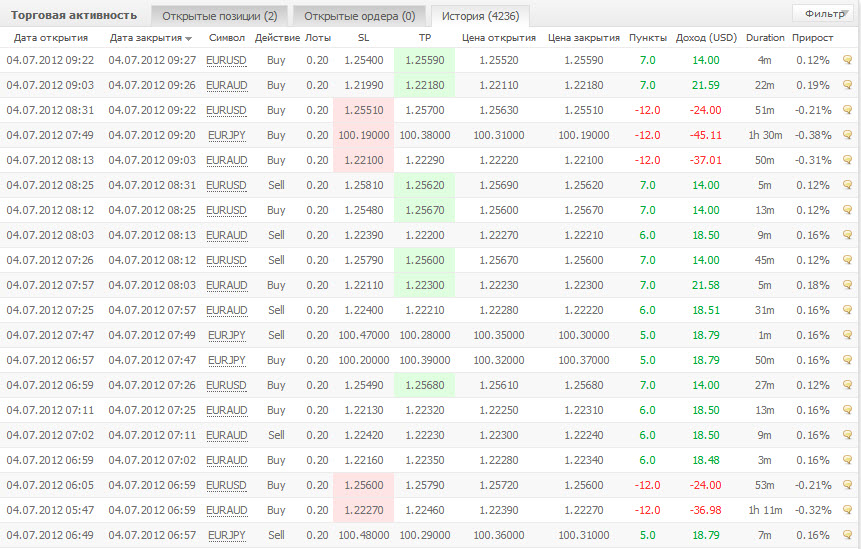Open EURAUD symbol link in trade closed 08:13
This screenshot has width=861, height=549.
(227, 236)
